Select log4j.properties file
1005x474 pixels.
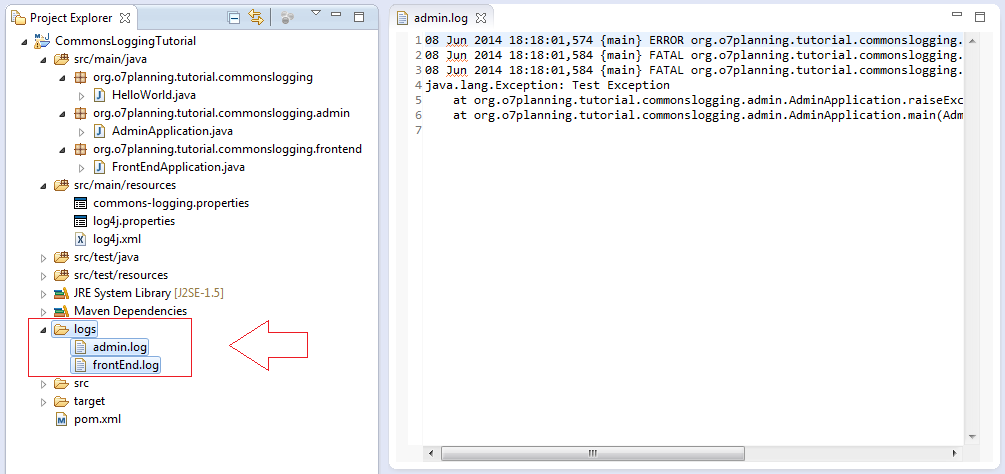click(x=134, y=221)
